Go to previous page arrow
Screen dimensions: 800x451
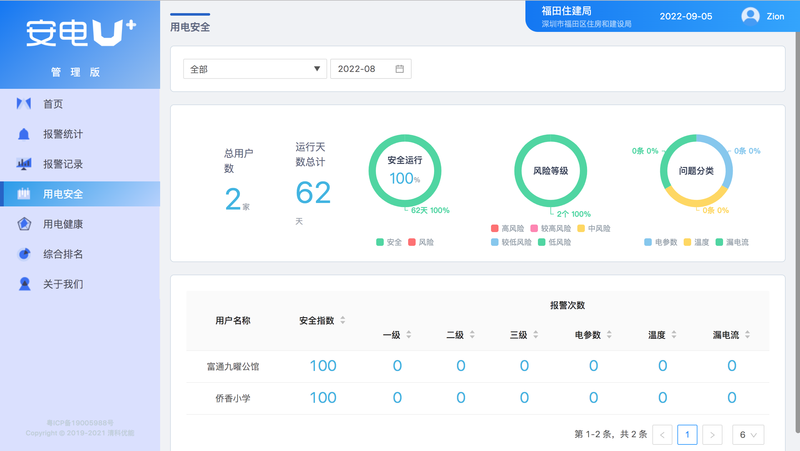click(662, 435)
